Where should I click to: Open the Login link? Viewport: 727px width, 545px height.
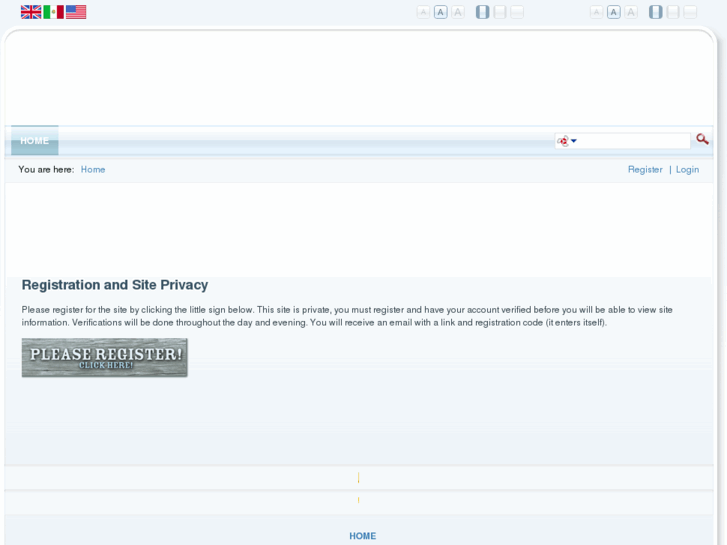(x=687, y=170)
